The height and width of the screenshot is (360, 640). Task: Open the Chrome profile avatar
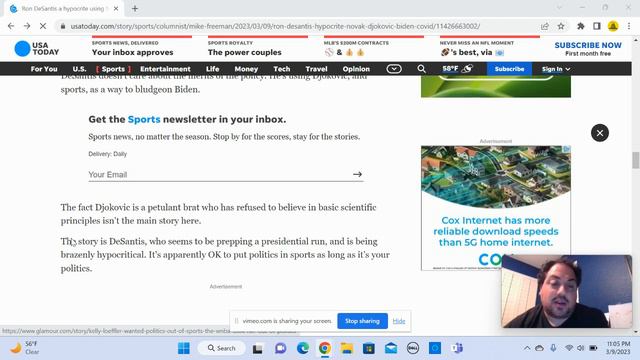[x=613, y=26]
